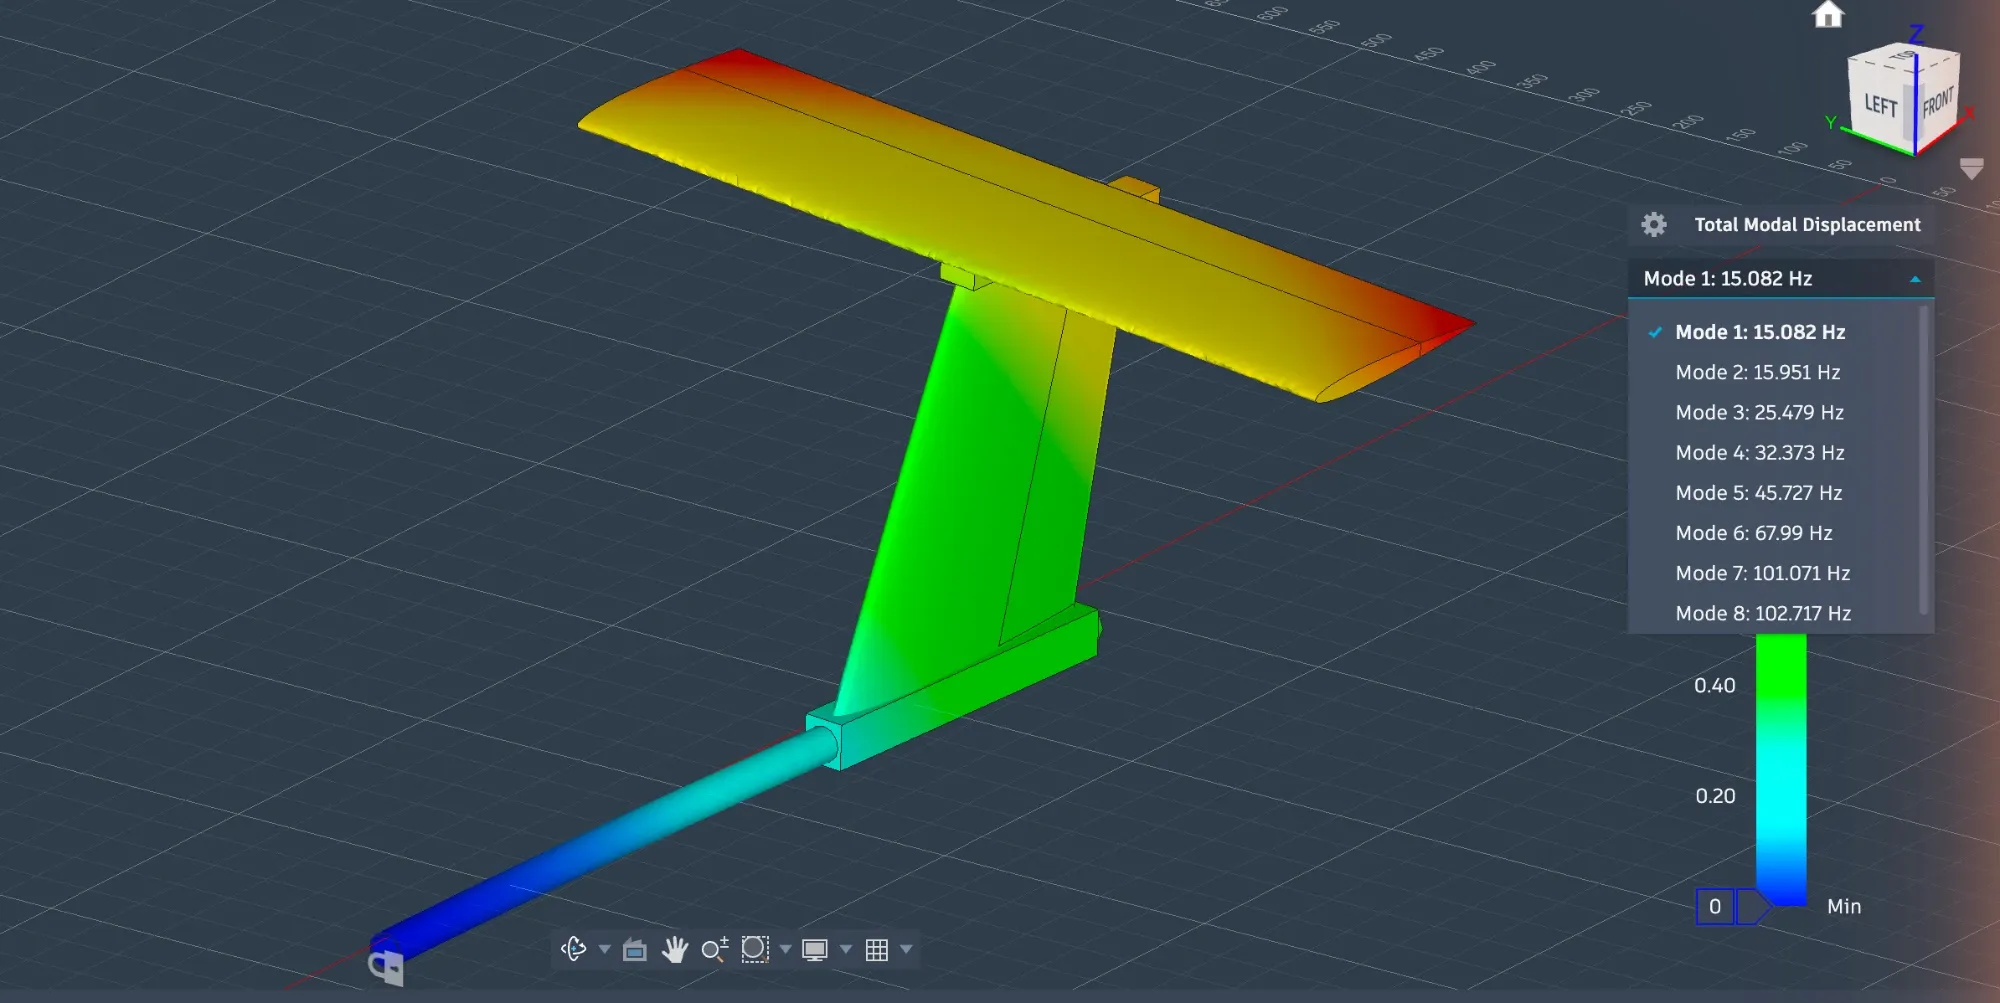
Task: Open legend settings gear icon
Action: (x=1654, y=225)
